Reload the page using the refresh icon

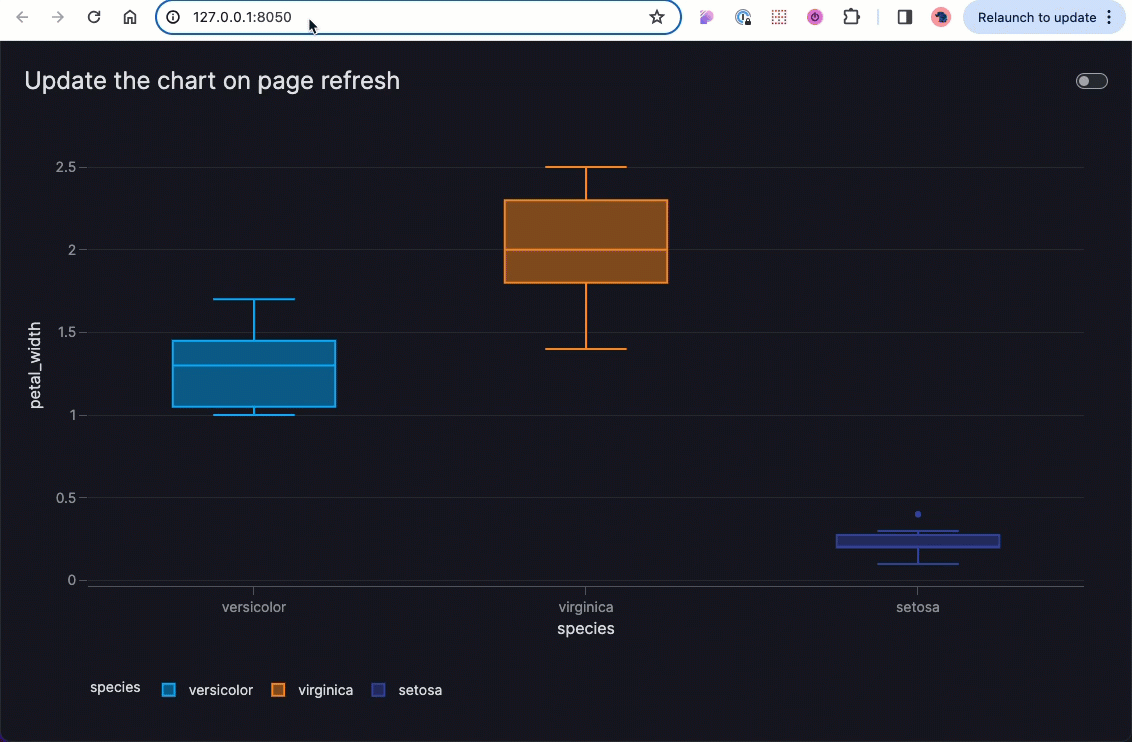(94, 17)
